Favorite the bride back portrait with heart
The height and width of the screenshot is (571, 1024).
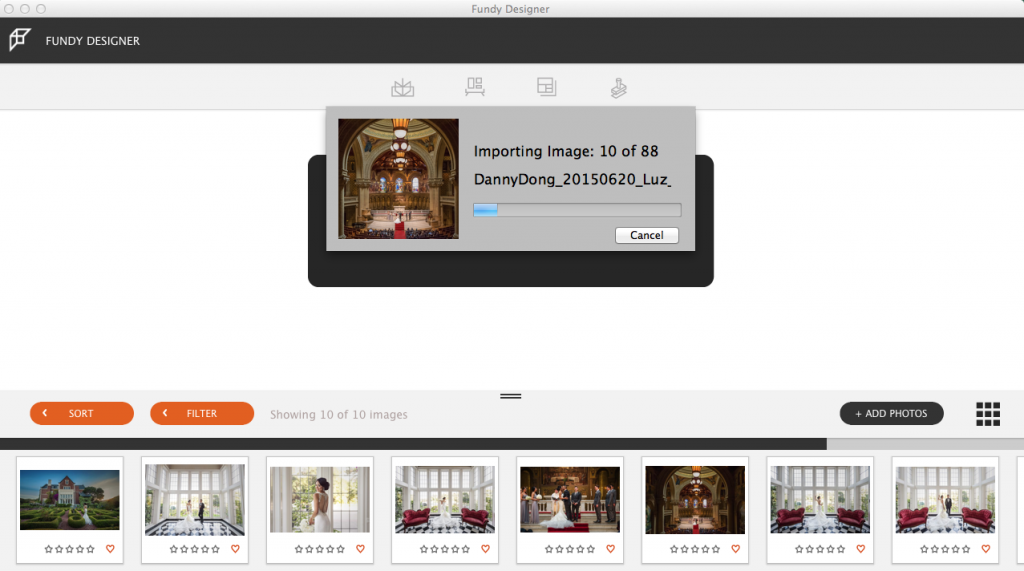pos(360,549)
